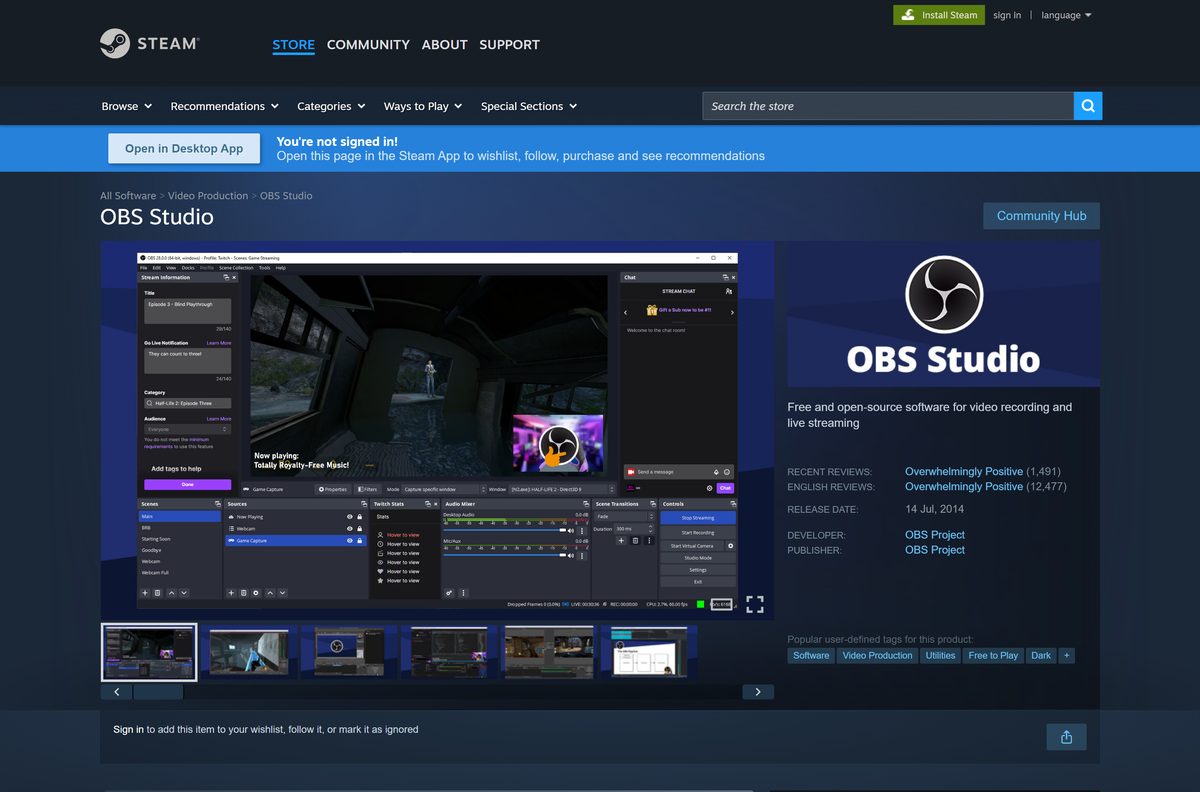Open the large OBS screenshot preview
The width and height of the screenshot is (1200, 792).
pos(437,430)
